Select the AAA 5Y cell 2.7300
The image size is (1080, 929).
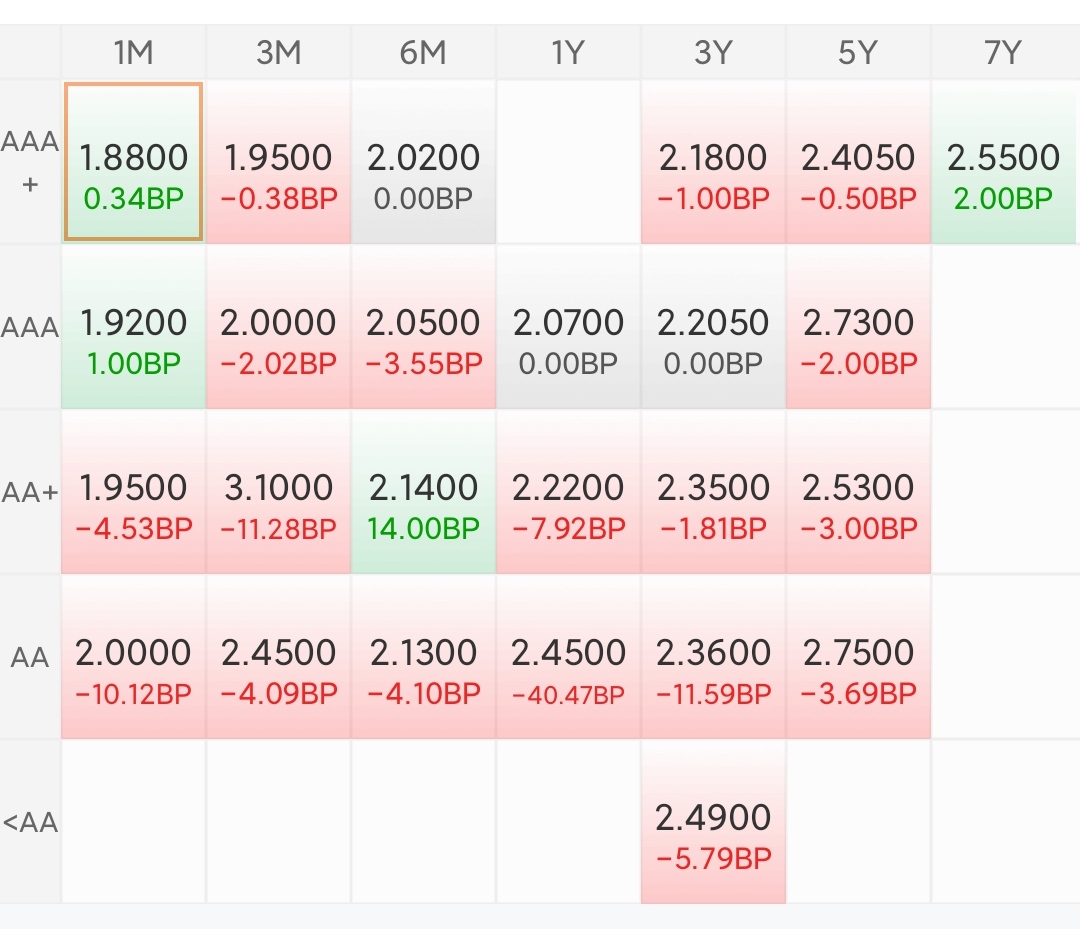point(858,327)
